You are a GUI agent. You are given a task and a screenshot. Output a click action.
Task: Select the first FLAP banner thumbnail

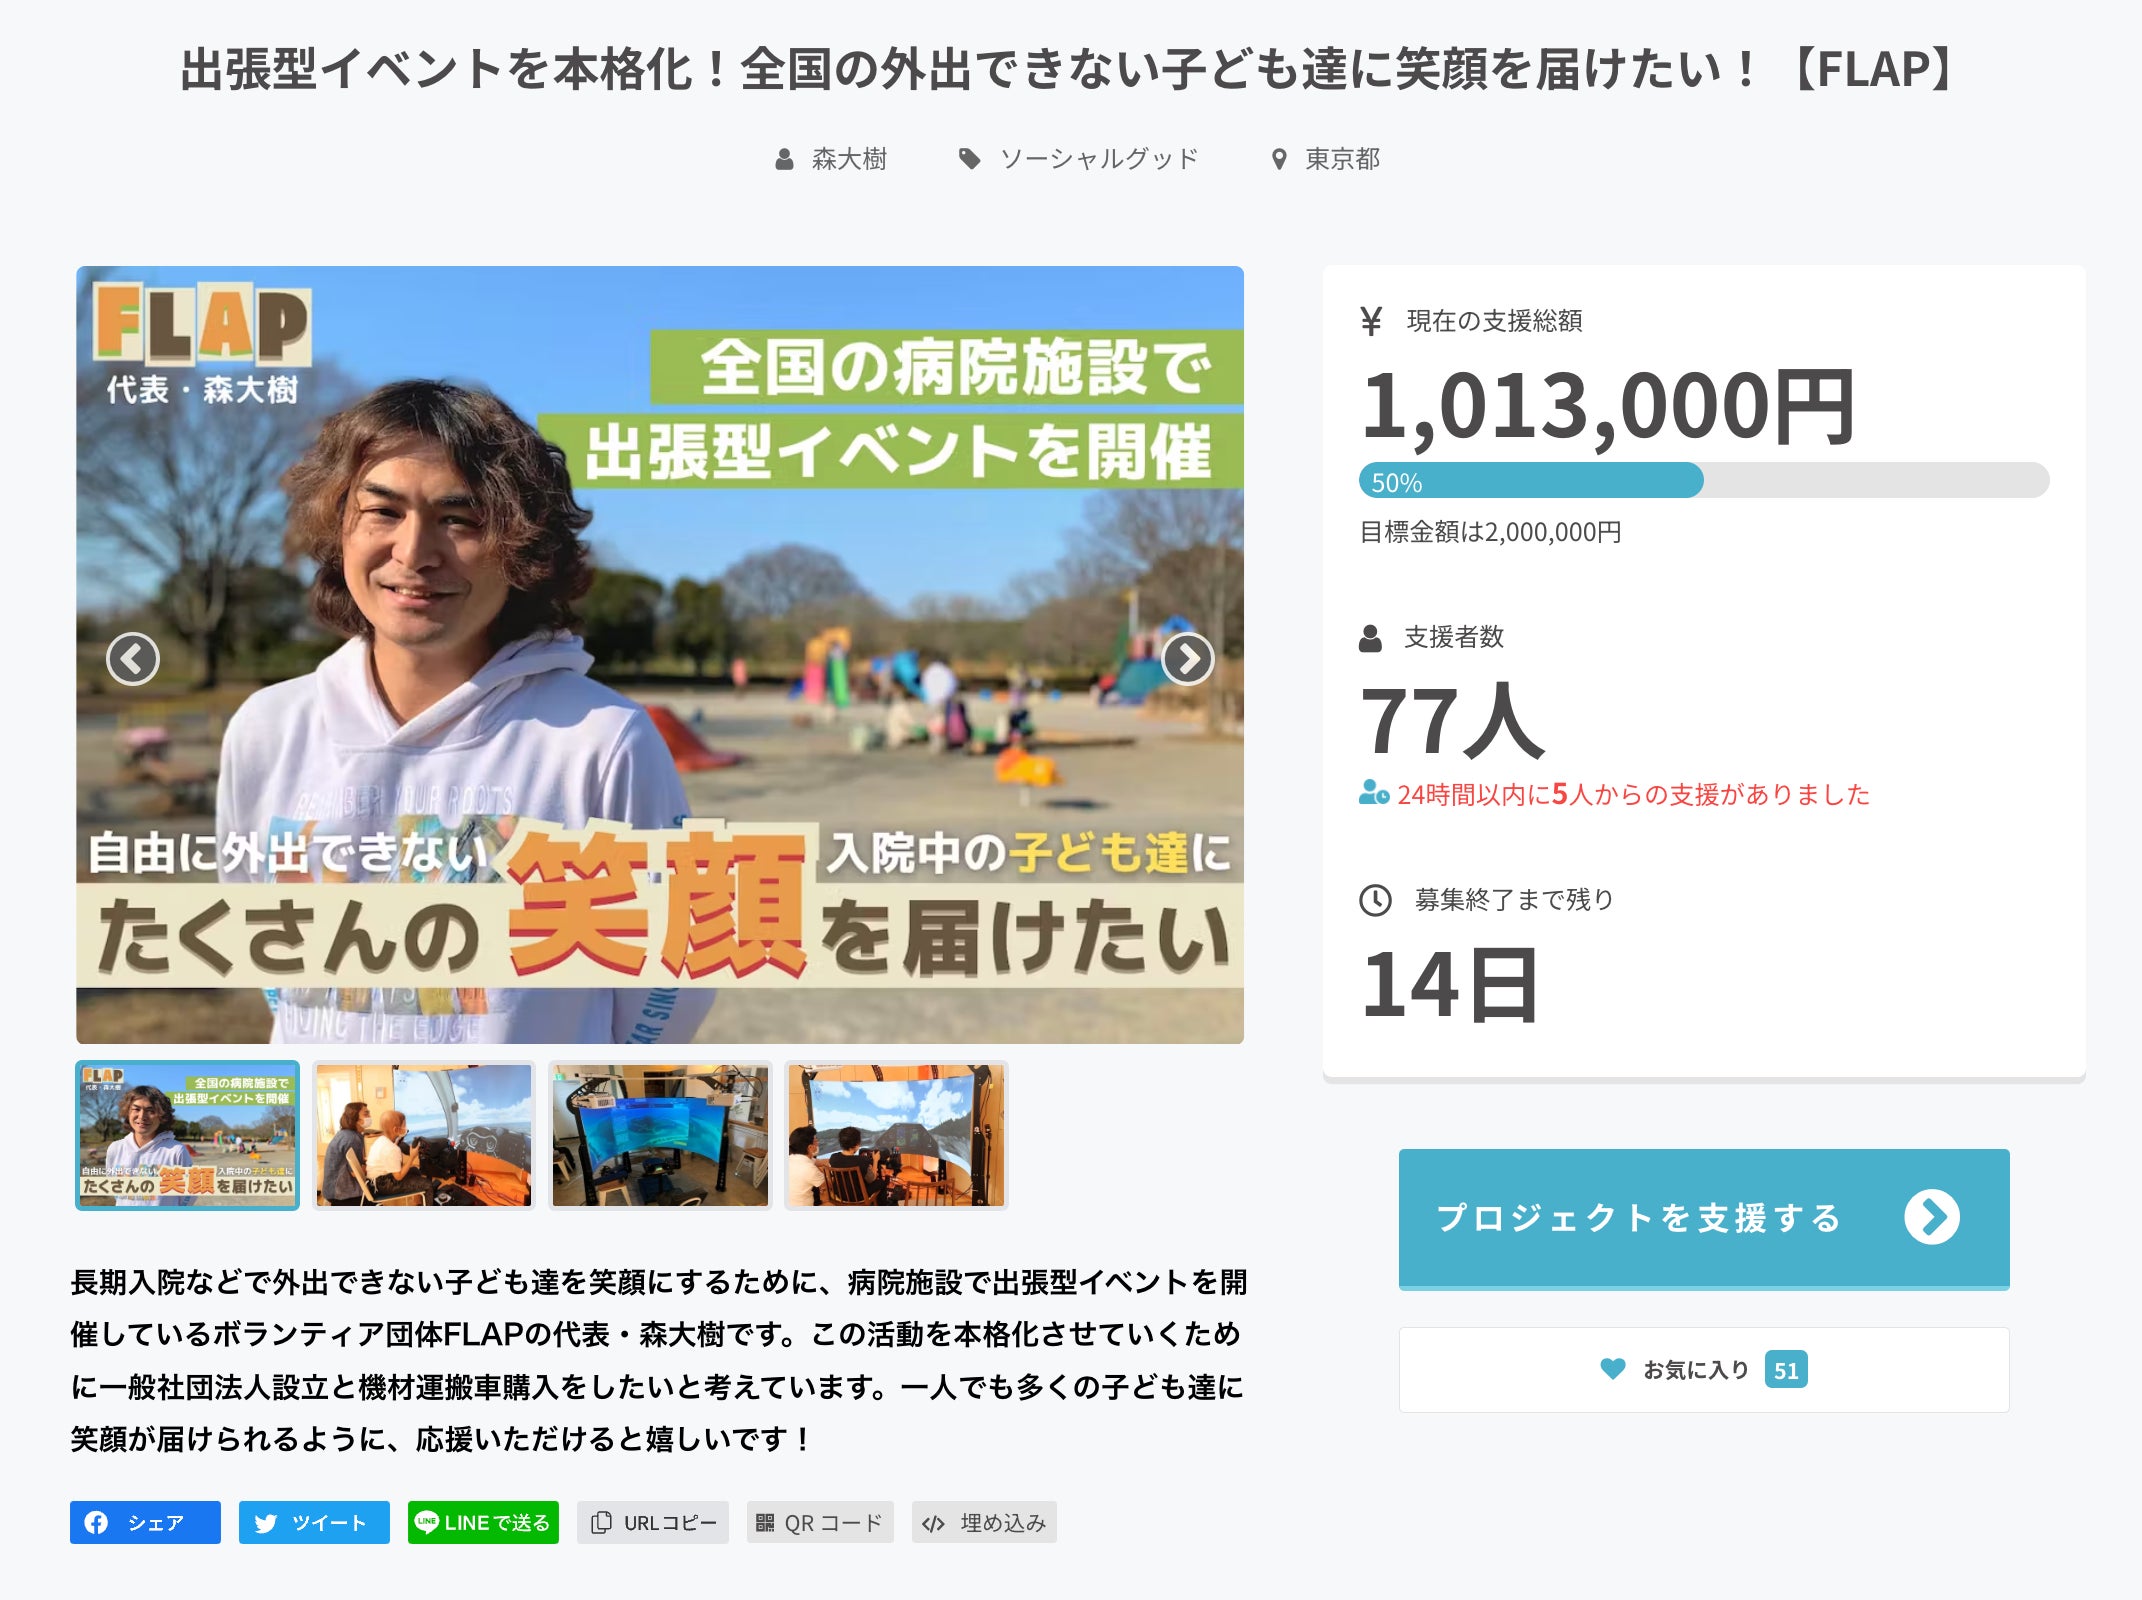point(188,1135)
